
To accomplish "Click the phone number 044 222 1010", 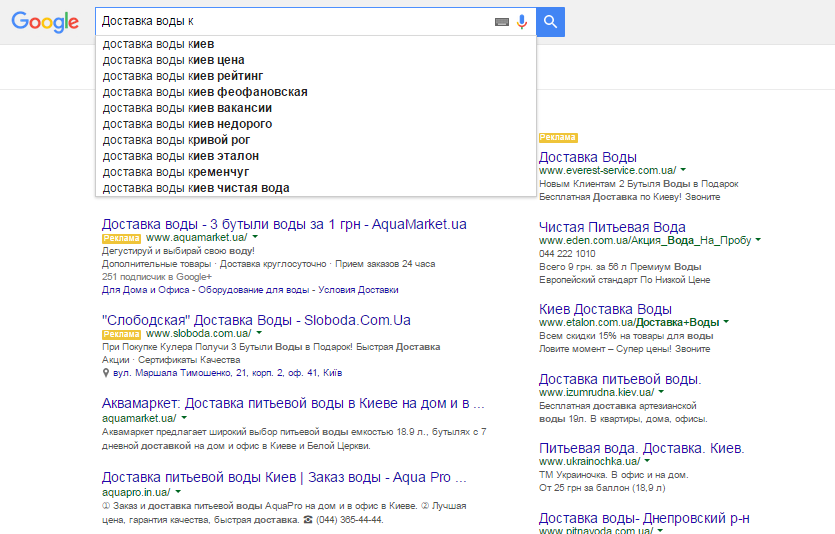I will click(x=567, y=254).
